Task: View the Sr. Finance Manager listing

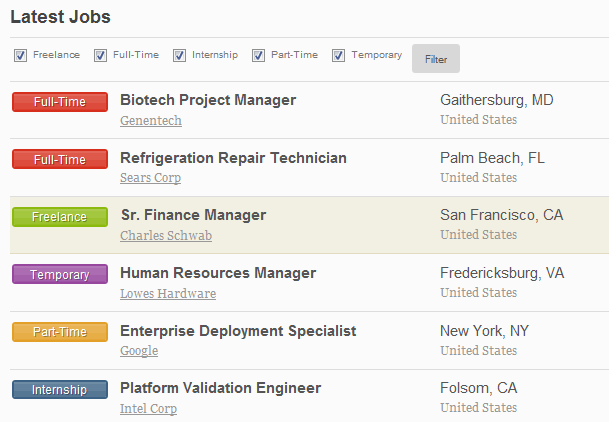Action: pyautogui.click(x=193, y=215)
